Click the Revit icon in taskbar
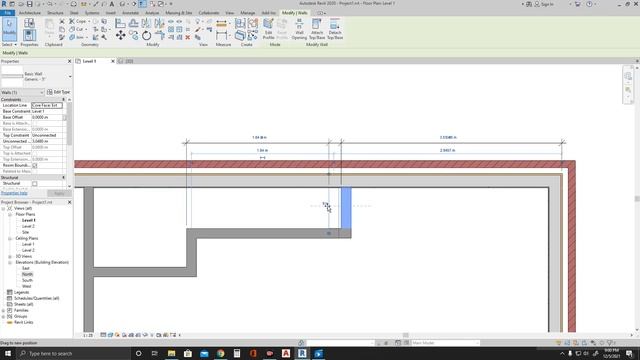 click(x=302, y=353)
